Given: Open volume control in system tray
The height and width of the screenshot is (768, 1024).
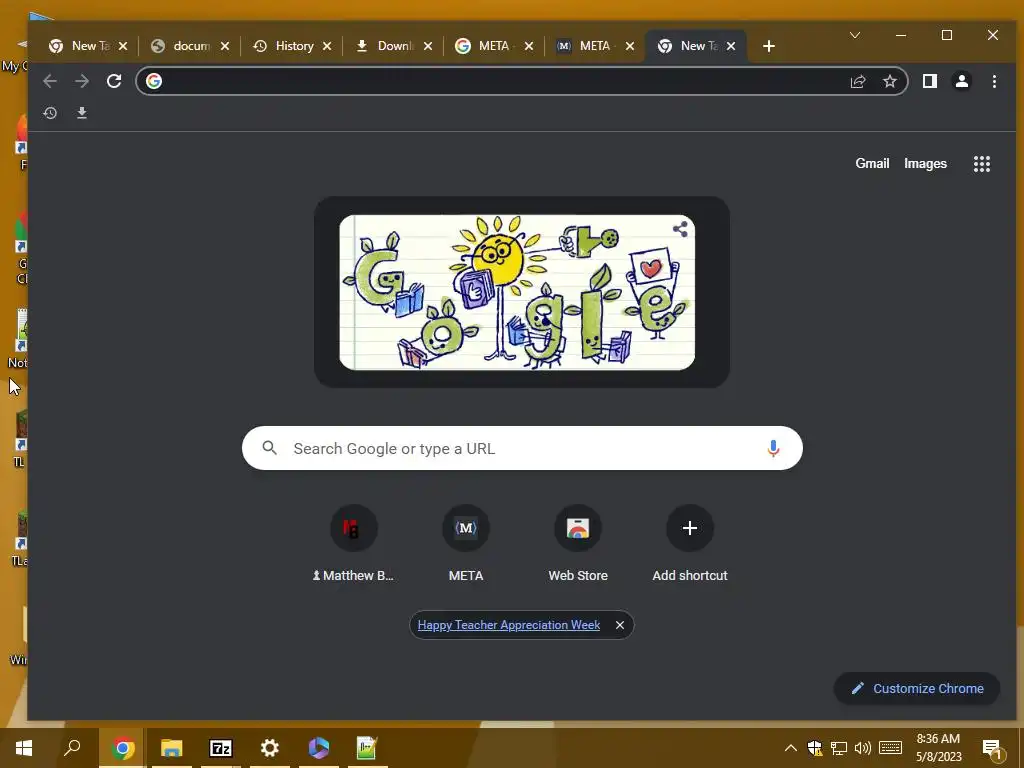Looking at the screenshot, I should click(x=863, y=748).
